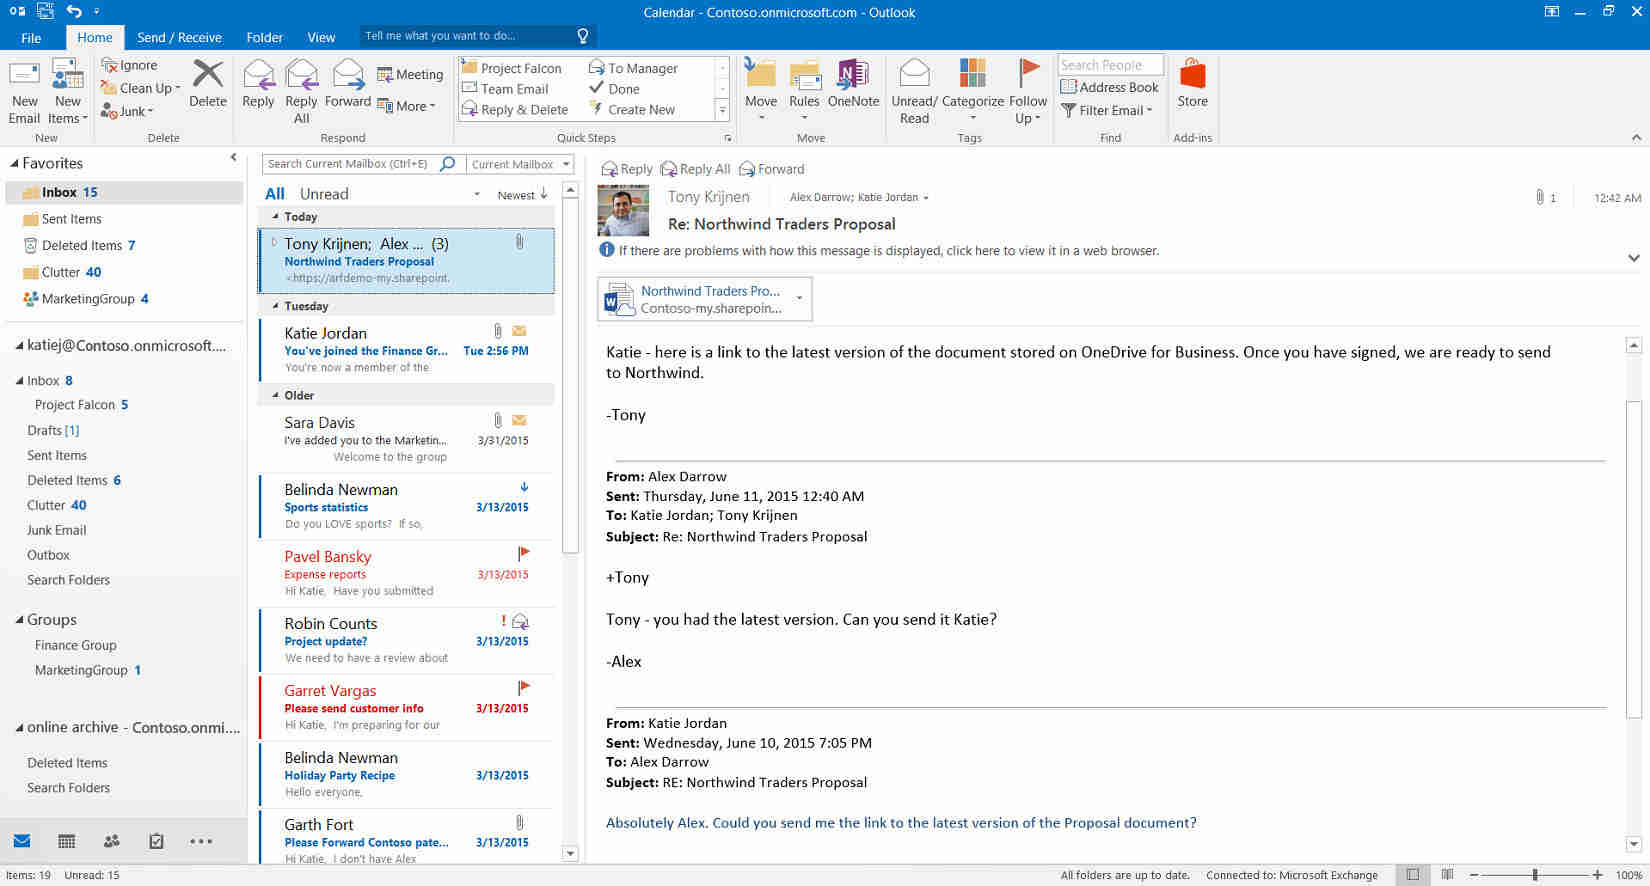This screenshot has width=1650, height=886.
Task: Show Unread messages filter
Action: (x=324, y=194)
